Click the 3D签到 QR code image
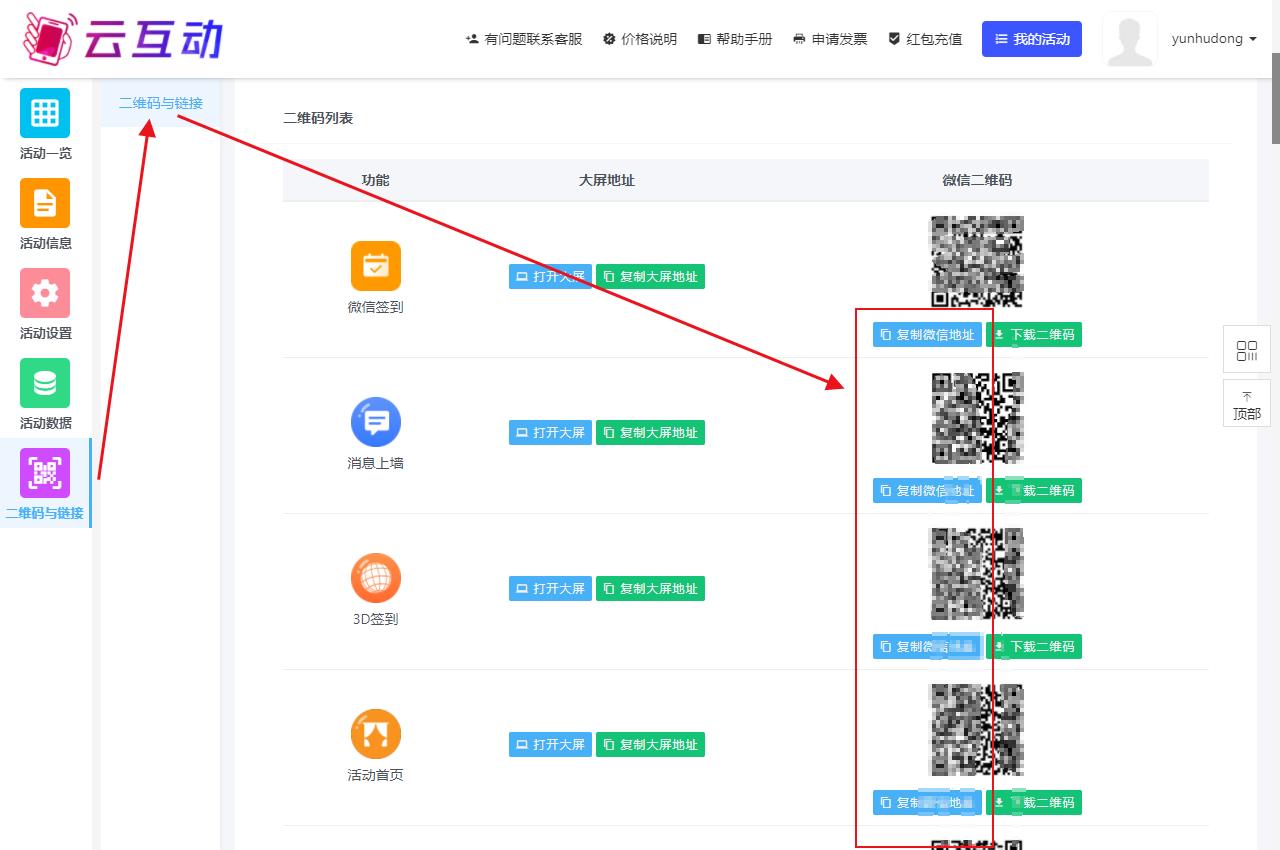This screenshot has width=1280, height=850. coord(977,574)
